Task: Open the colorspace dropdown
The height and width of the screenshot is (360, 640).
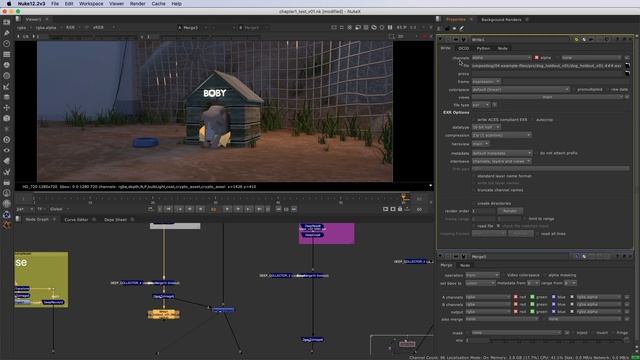Action: coord(520,89)
